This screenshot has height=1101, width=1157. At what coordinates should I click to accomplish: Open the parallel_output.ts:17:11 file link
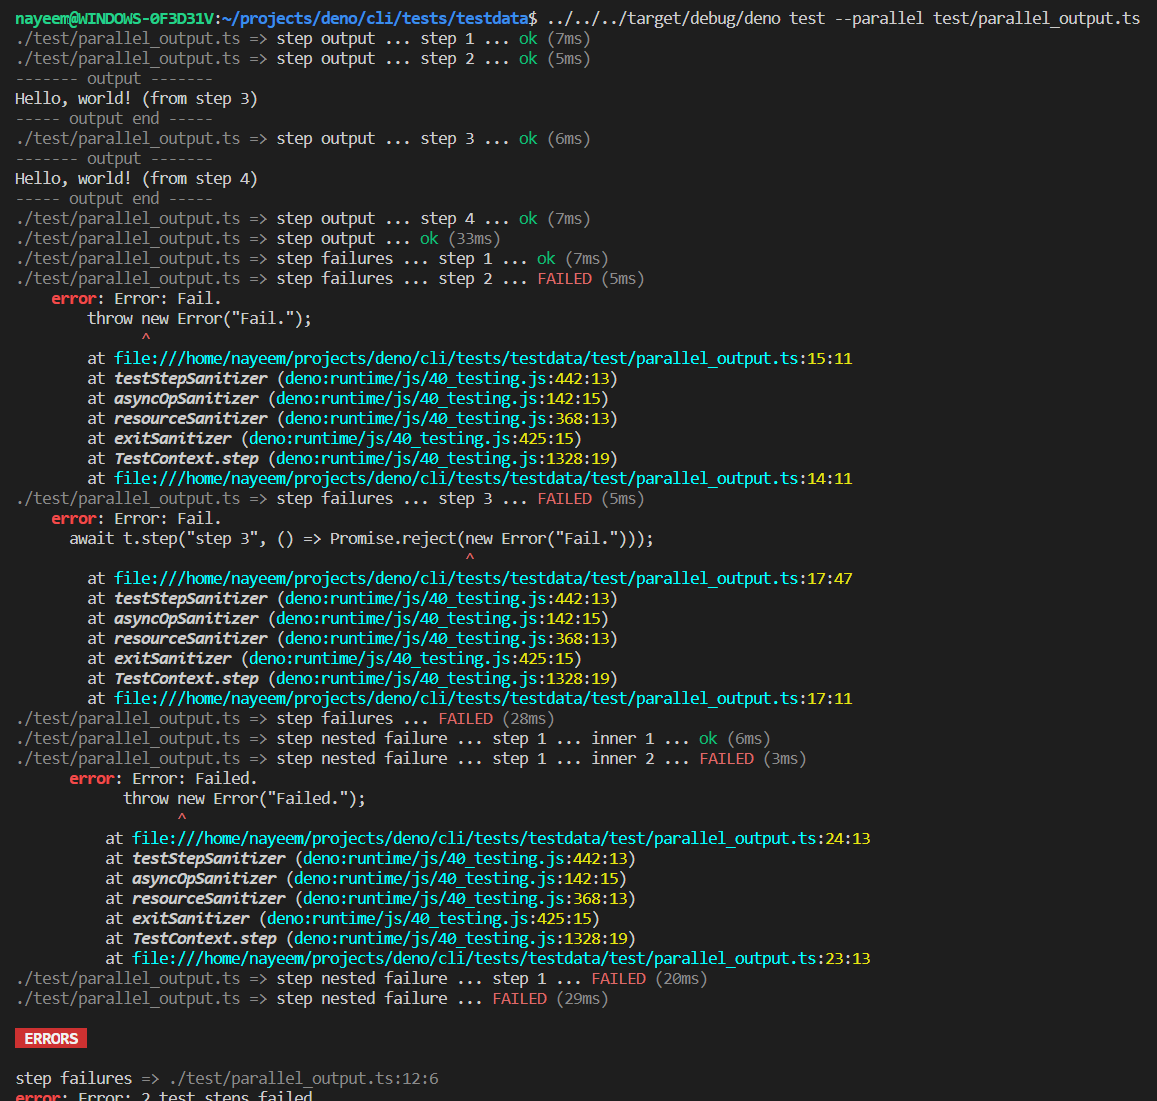(483, 698)
